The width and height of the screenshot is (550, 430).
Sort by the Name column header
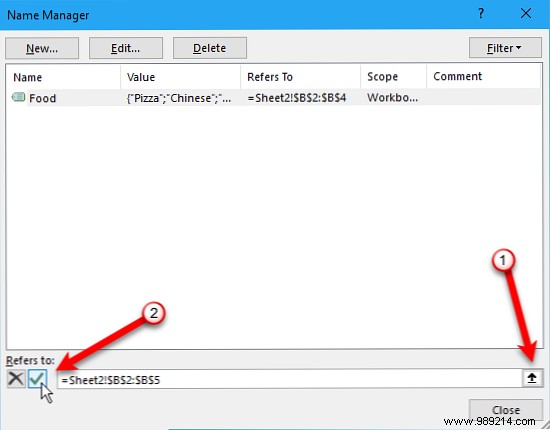(63, 77)
